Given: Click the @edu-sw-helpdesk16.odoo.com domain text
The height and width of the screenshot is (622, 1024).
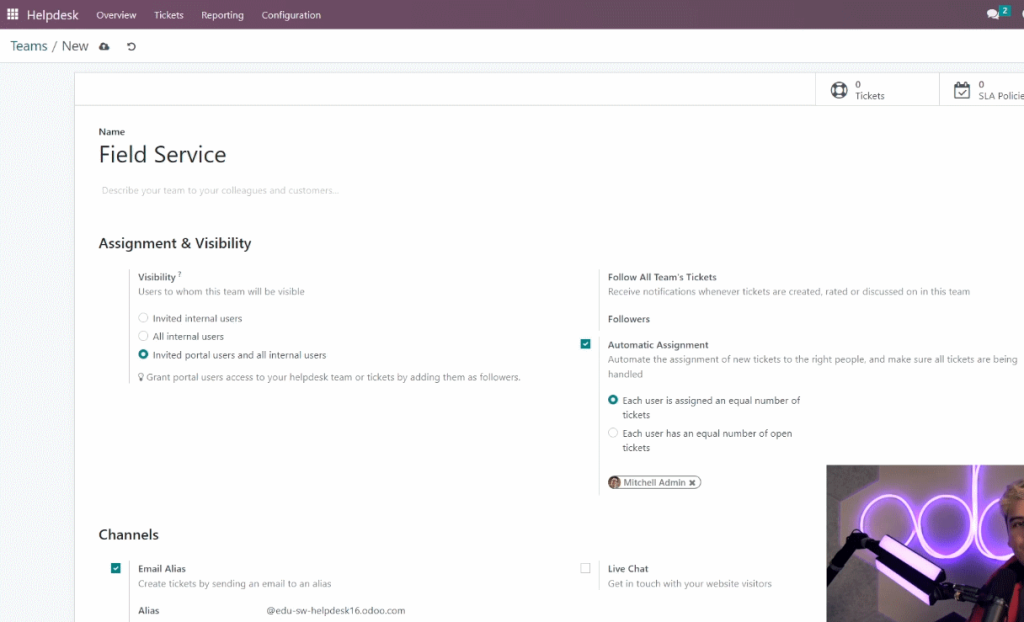Looking at the screenshot, I should [x=336, y=611].
